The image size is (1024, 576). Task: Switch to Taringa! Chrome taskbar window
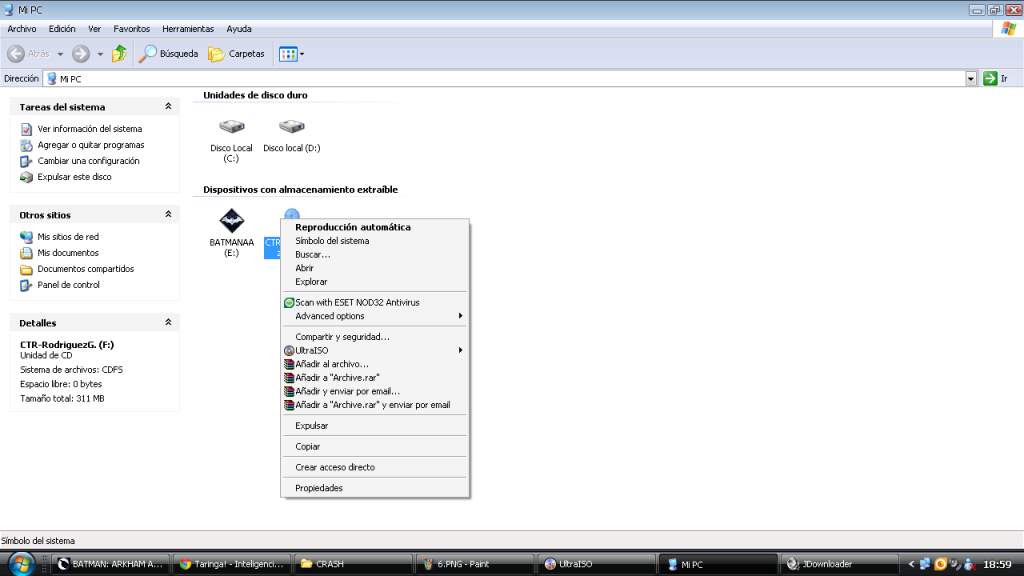(x=232, y=564)
